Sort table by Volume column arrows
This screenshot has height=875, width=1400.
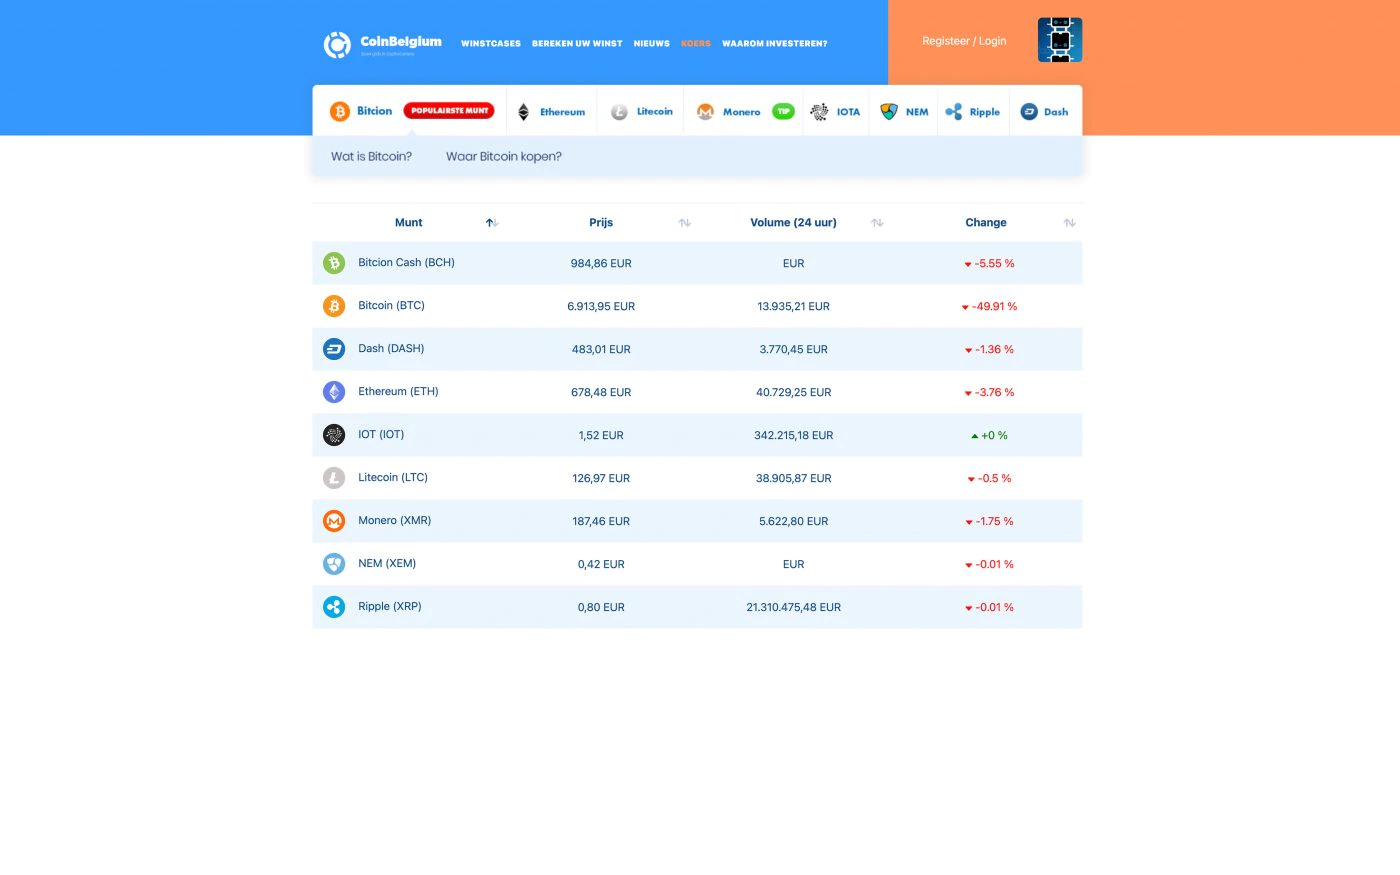point(877,223)
